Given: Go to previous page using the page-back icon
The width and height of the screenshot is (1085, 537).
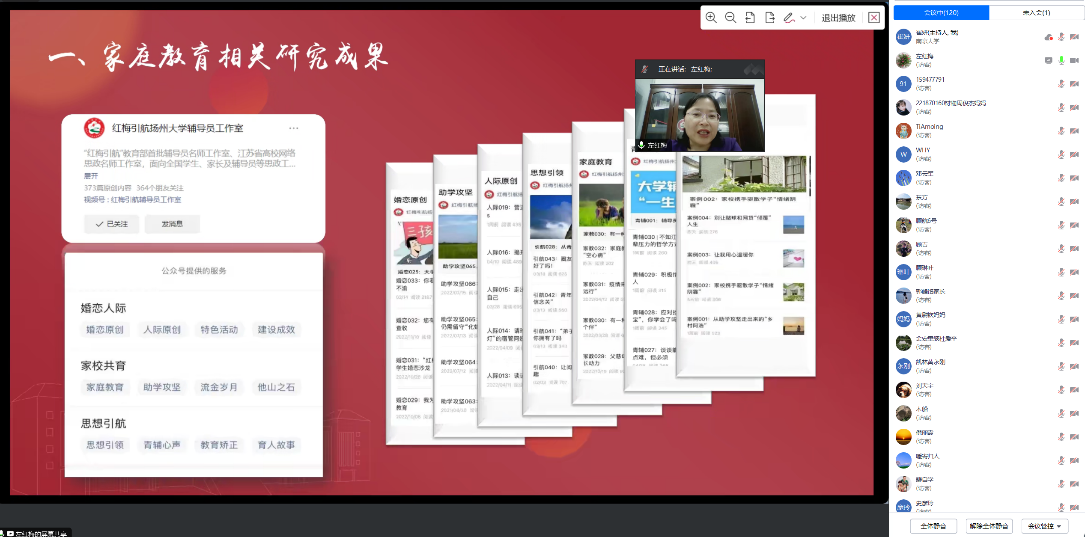Looking at the screenshot, I should coord(749,17).
